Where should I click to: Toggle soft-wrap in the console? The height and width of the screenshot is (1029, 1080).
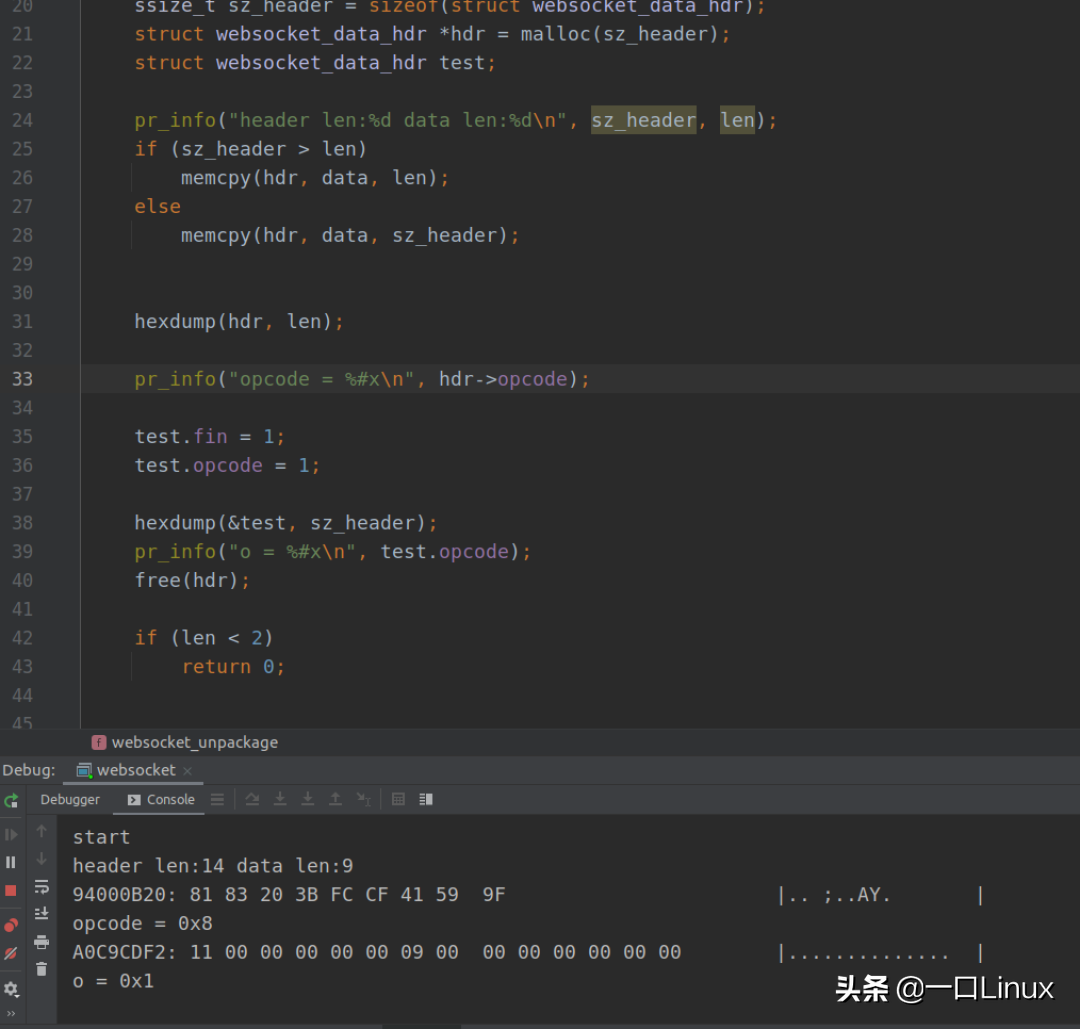click(41, 886)
